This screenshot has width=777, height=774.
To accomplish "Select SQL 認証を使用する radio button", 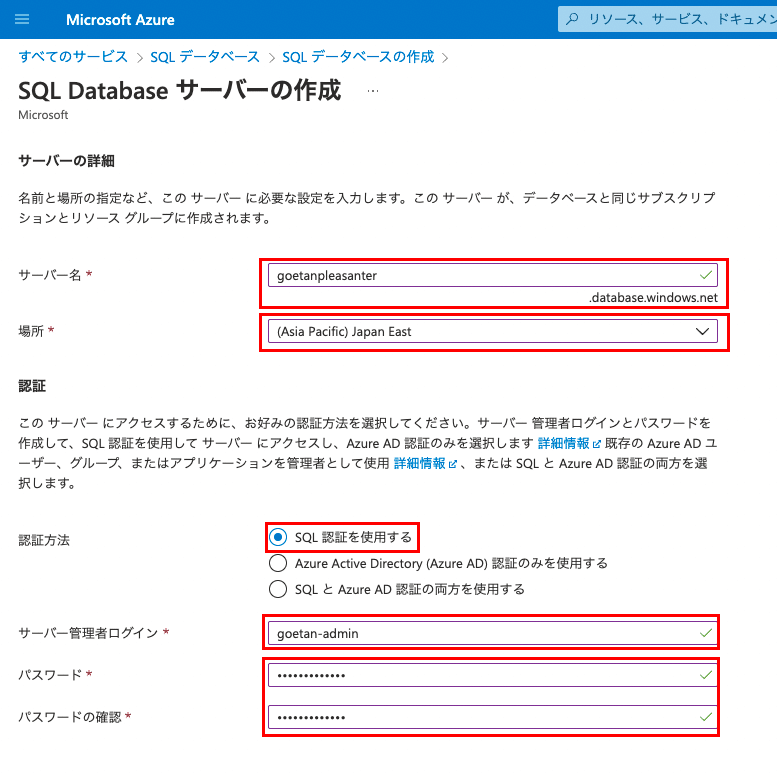I will (x=278, y=537).
